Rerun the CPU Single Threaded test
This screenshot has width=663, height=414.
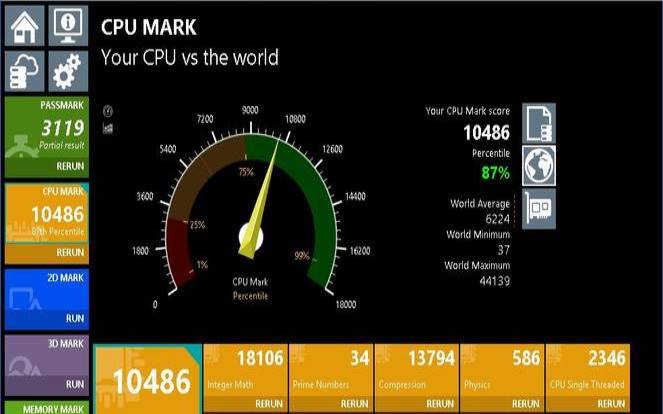pyautogui.click(x=611, y=404)
